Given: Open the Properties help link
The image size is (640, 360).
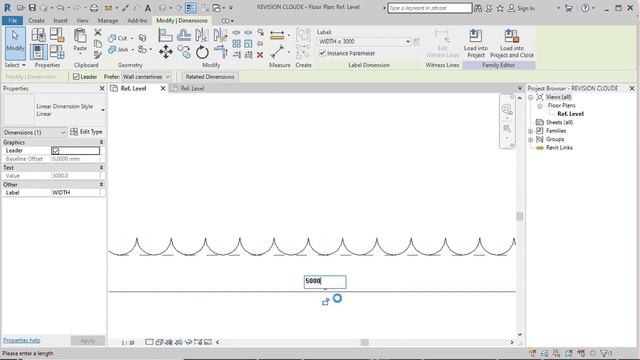Looking at the screenshot, I should click(22, 340).
